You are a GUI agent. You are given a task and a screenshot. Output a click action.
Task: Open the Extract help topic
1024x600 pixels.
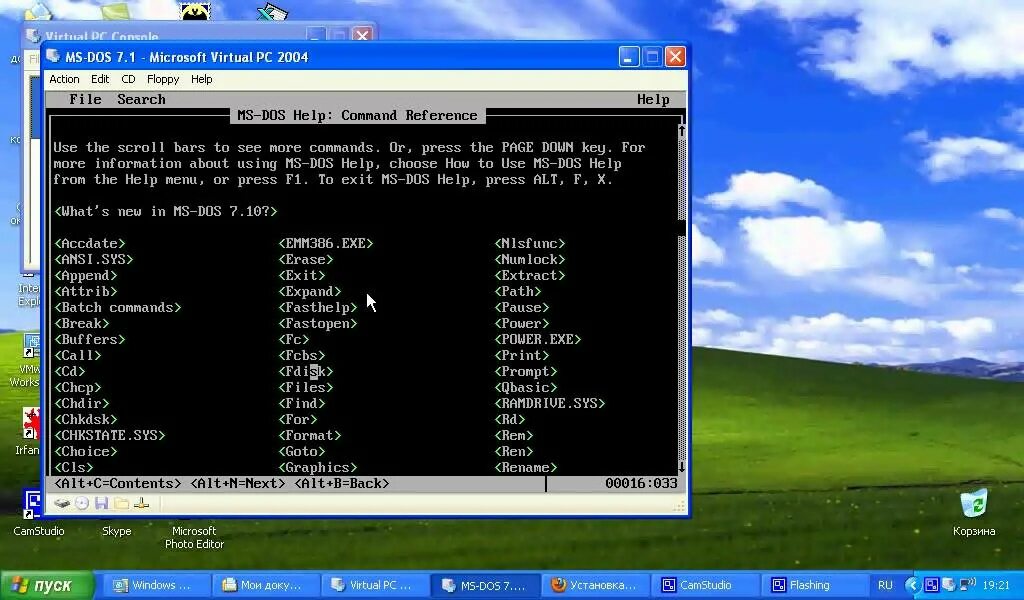(530, 275)
